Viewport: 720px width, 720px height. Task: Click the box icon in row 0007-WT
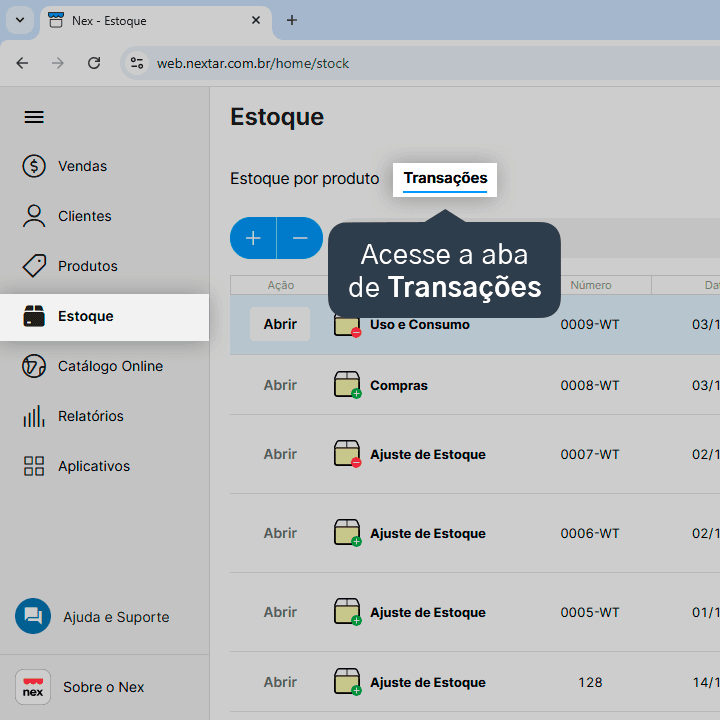pos(348,454)
